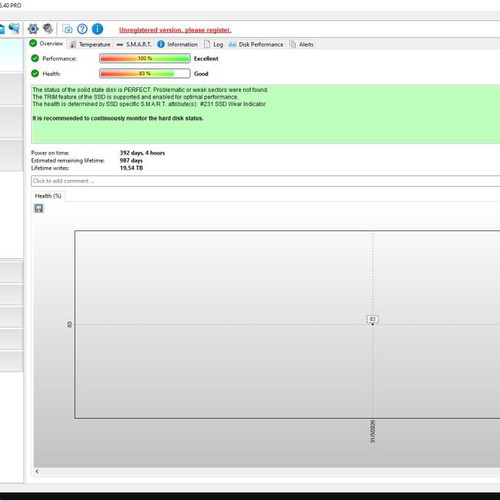Switch to the Information tab
The image size is (500, 500).
(177, 44)
